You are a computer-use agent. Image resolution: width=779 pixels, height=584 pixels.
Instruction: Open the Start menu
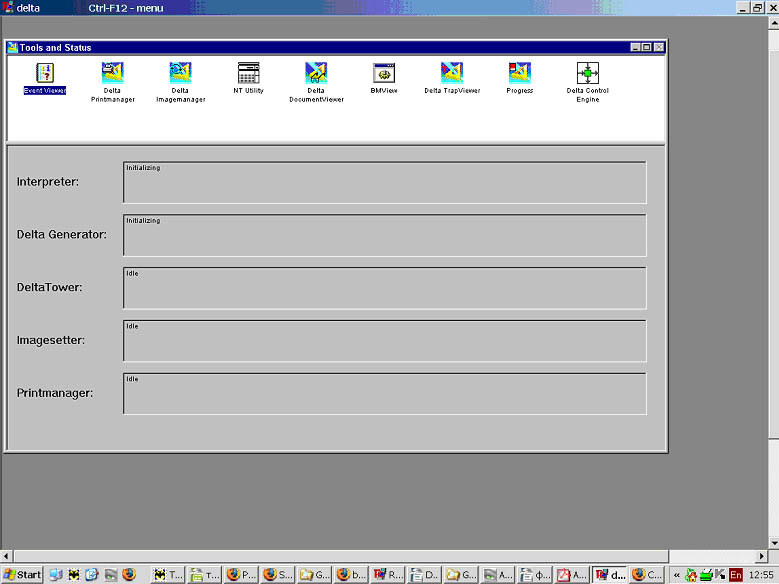pyautogui.click(x=22, y=575)
